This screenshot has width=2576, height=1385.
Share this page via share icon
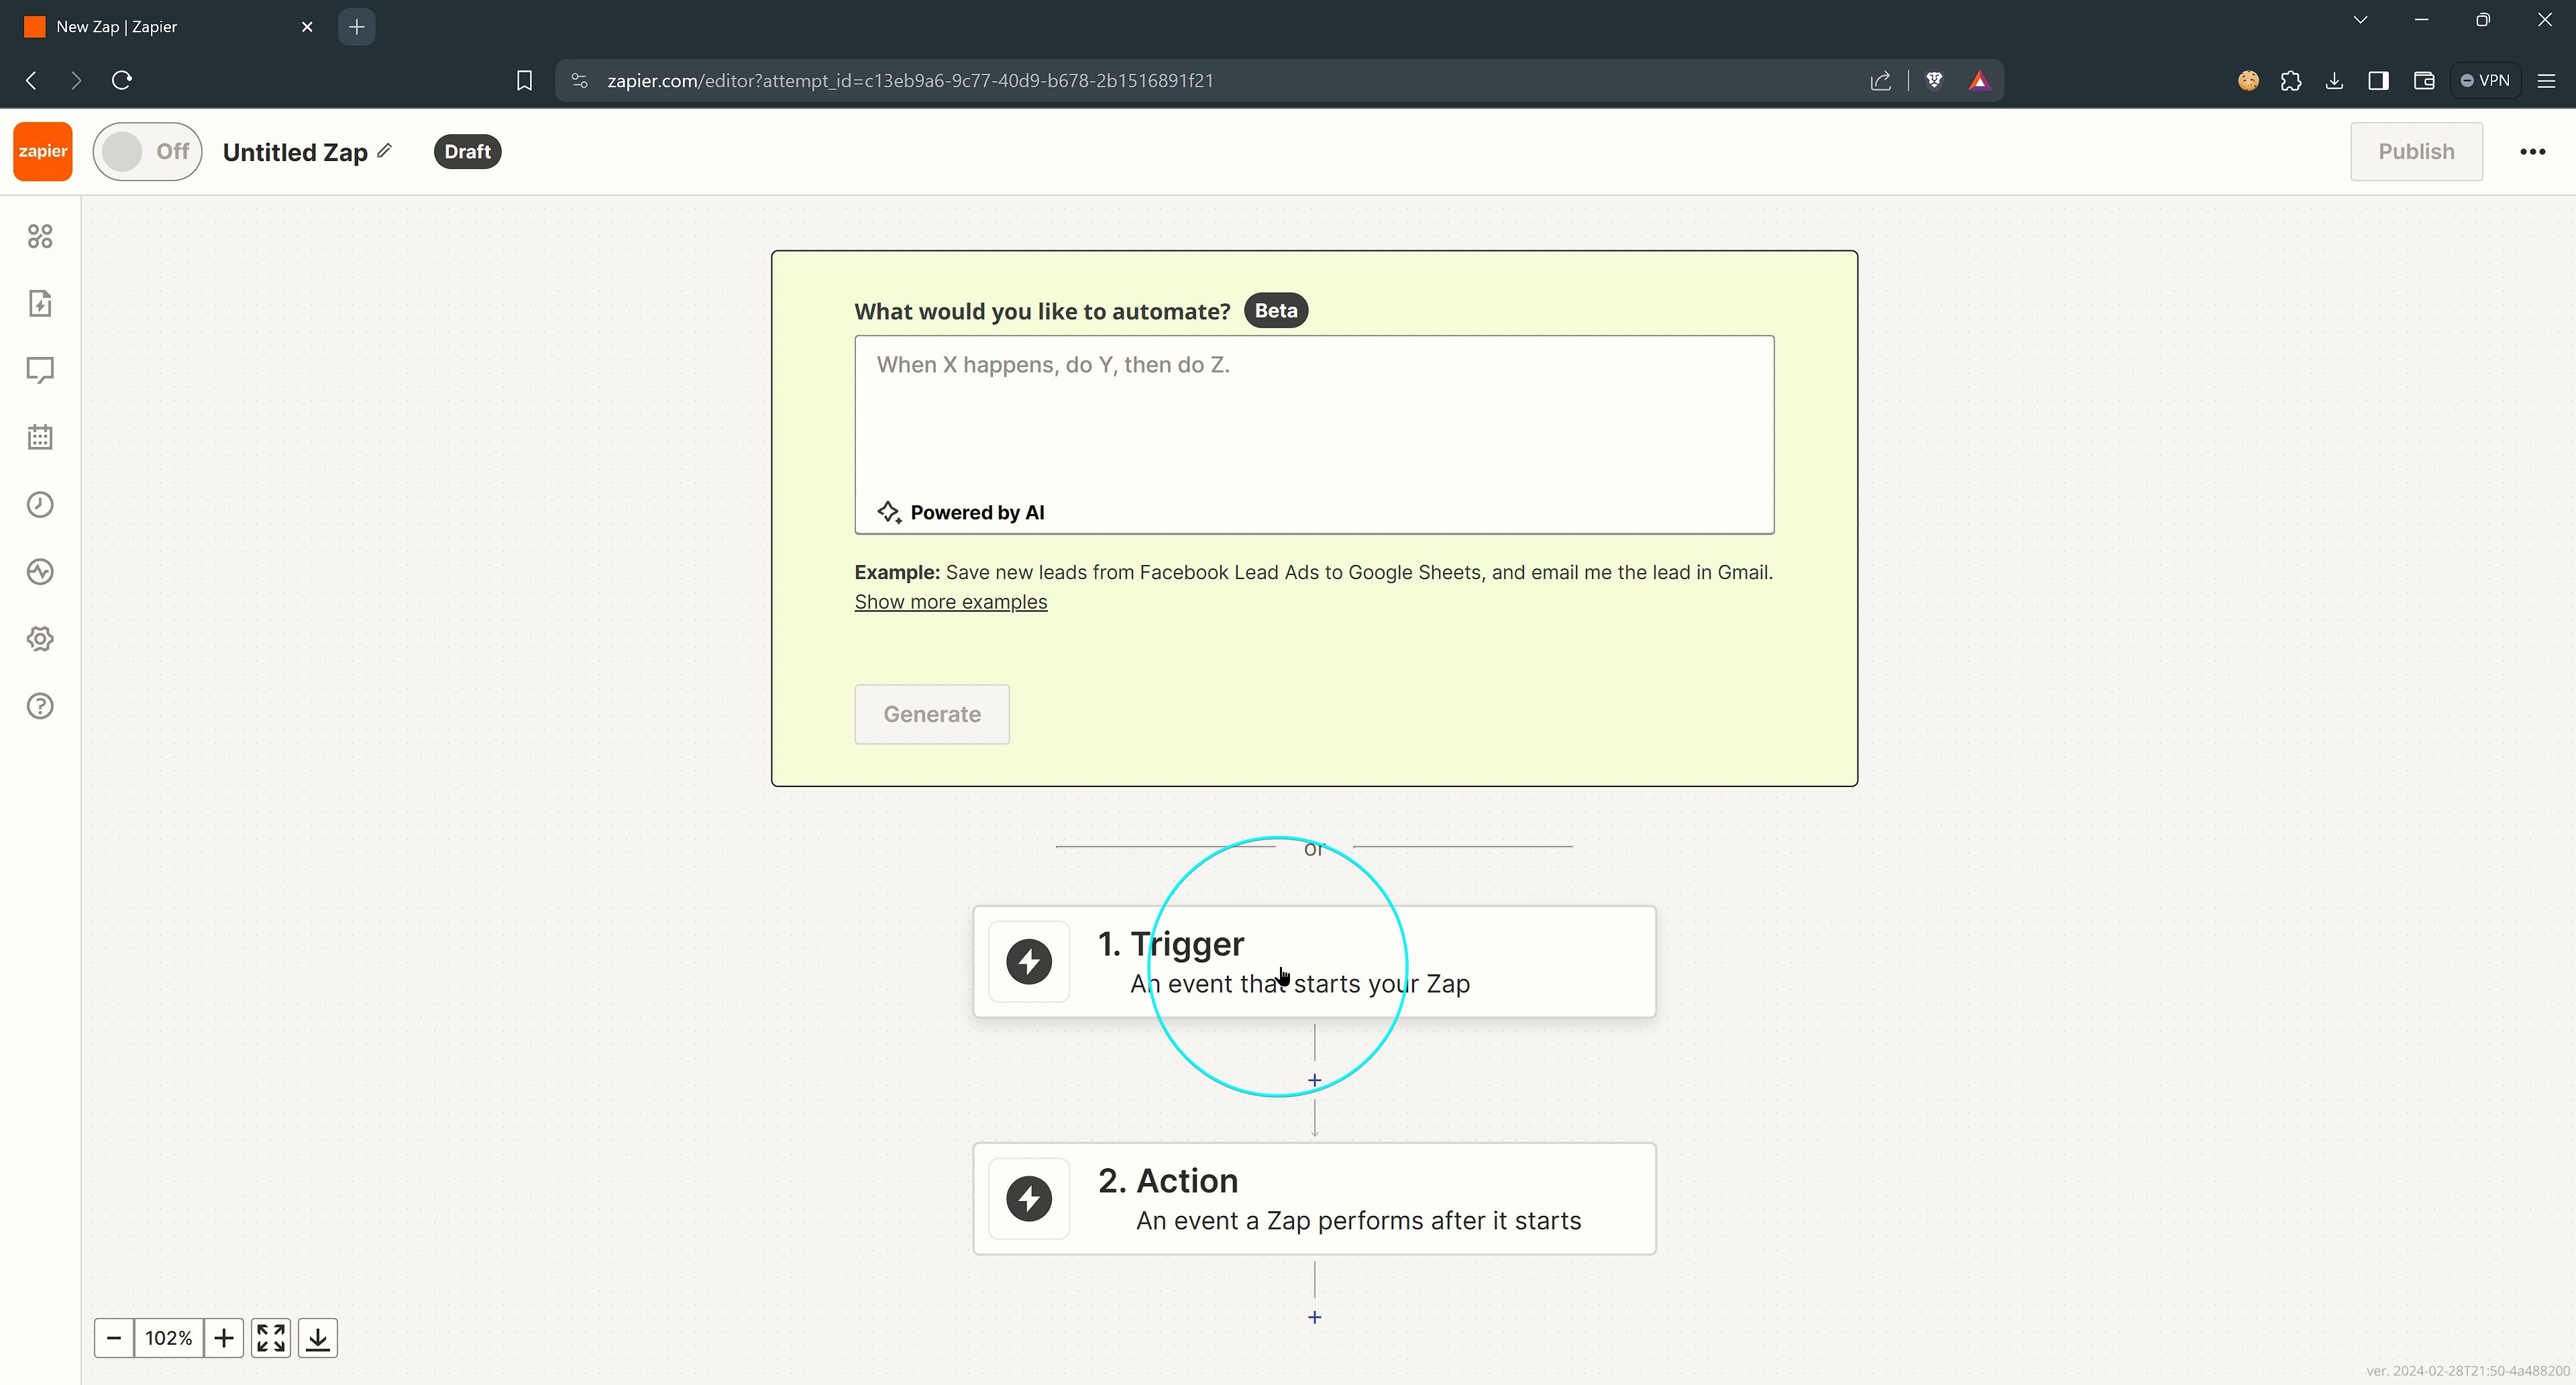1880,80
